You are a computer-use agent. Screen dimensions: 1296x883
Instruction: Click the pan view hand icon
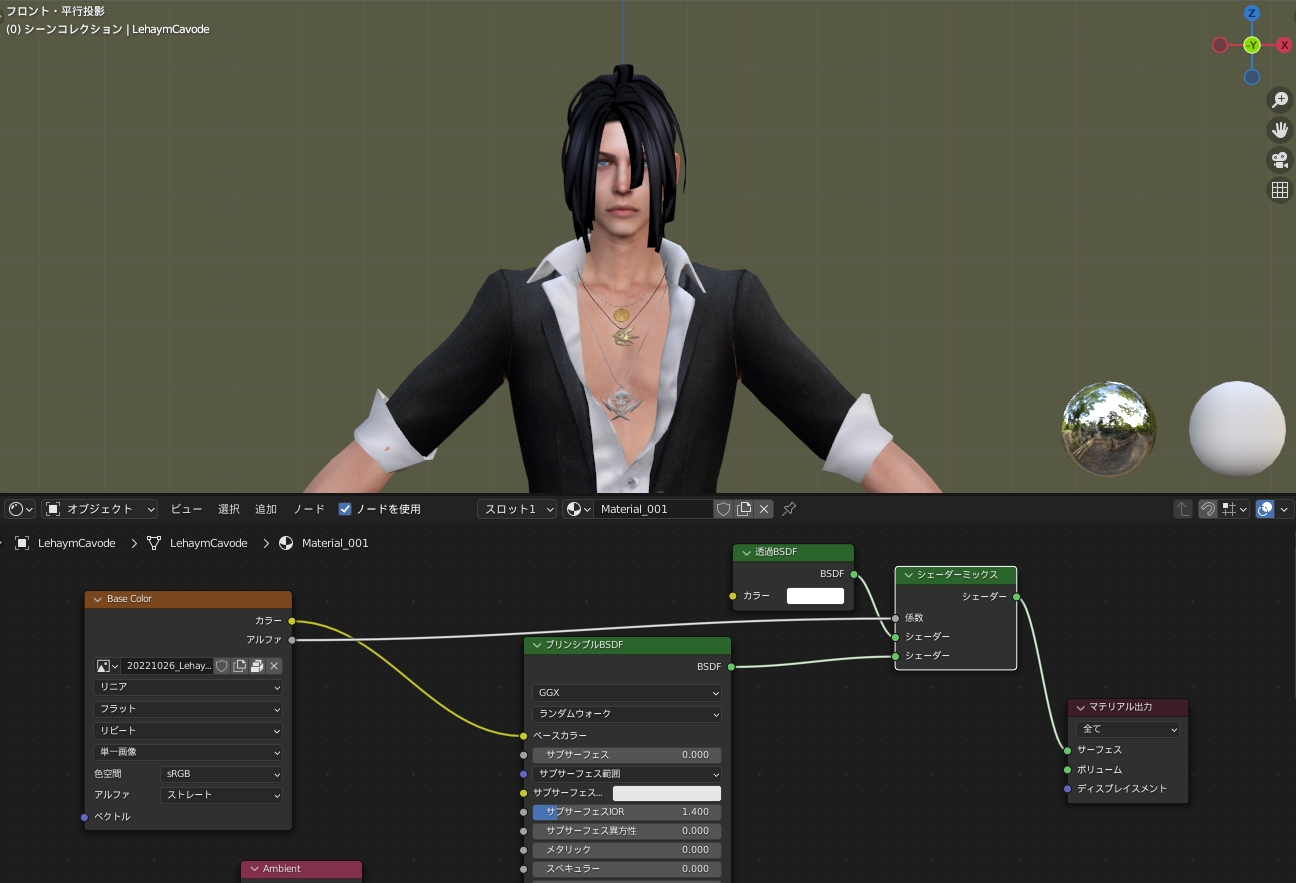(1279, 129)
